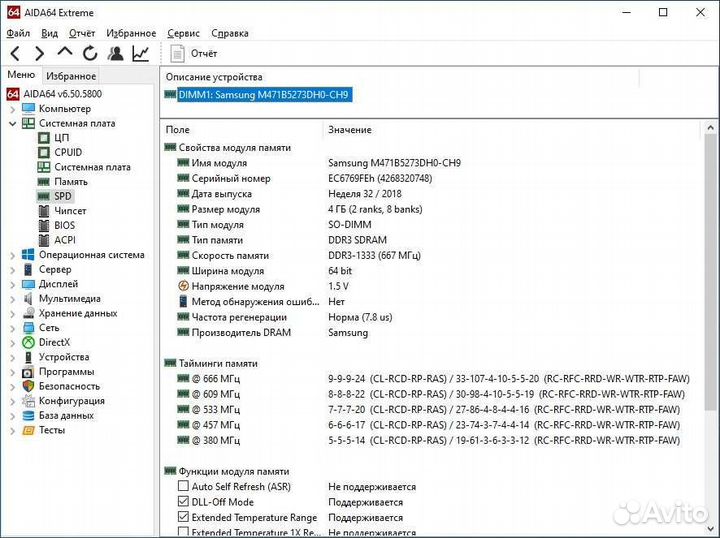Click the vertical scrollbar thumb in details pane
720x538 pixels.
[710, 271]
